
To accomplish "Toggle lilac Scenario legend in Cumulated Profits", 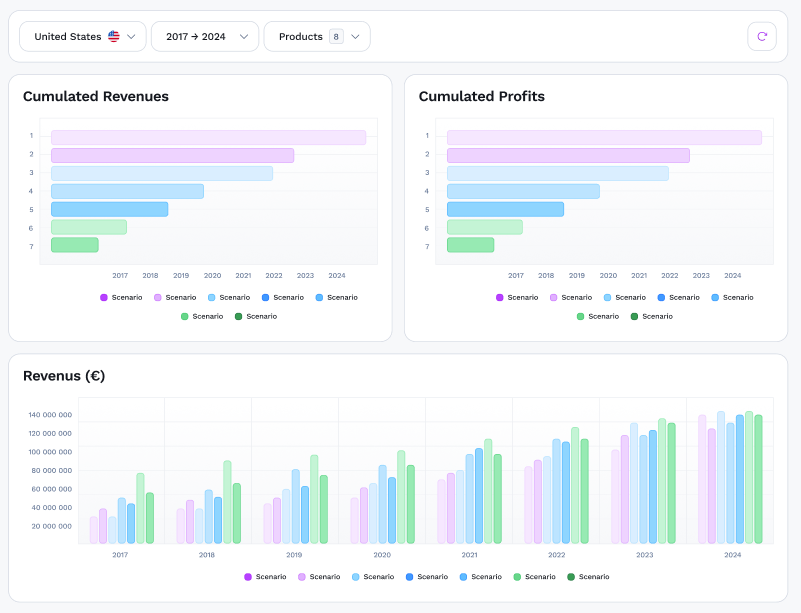I will point(571,297).
